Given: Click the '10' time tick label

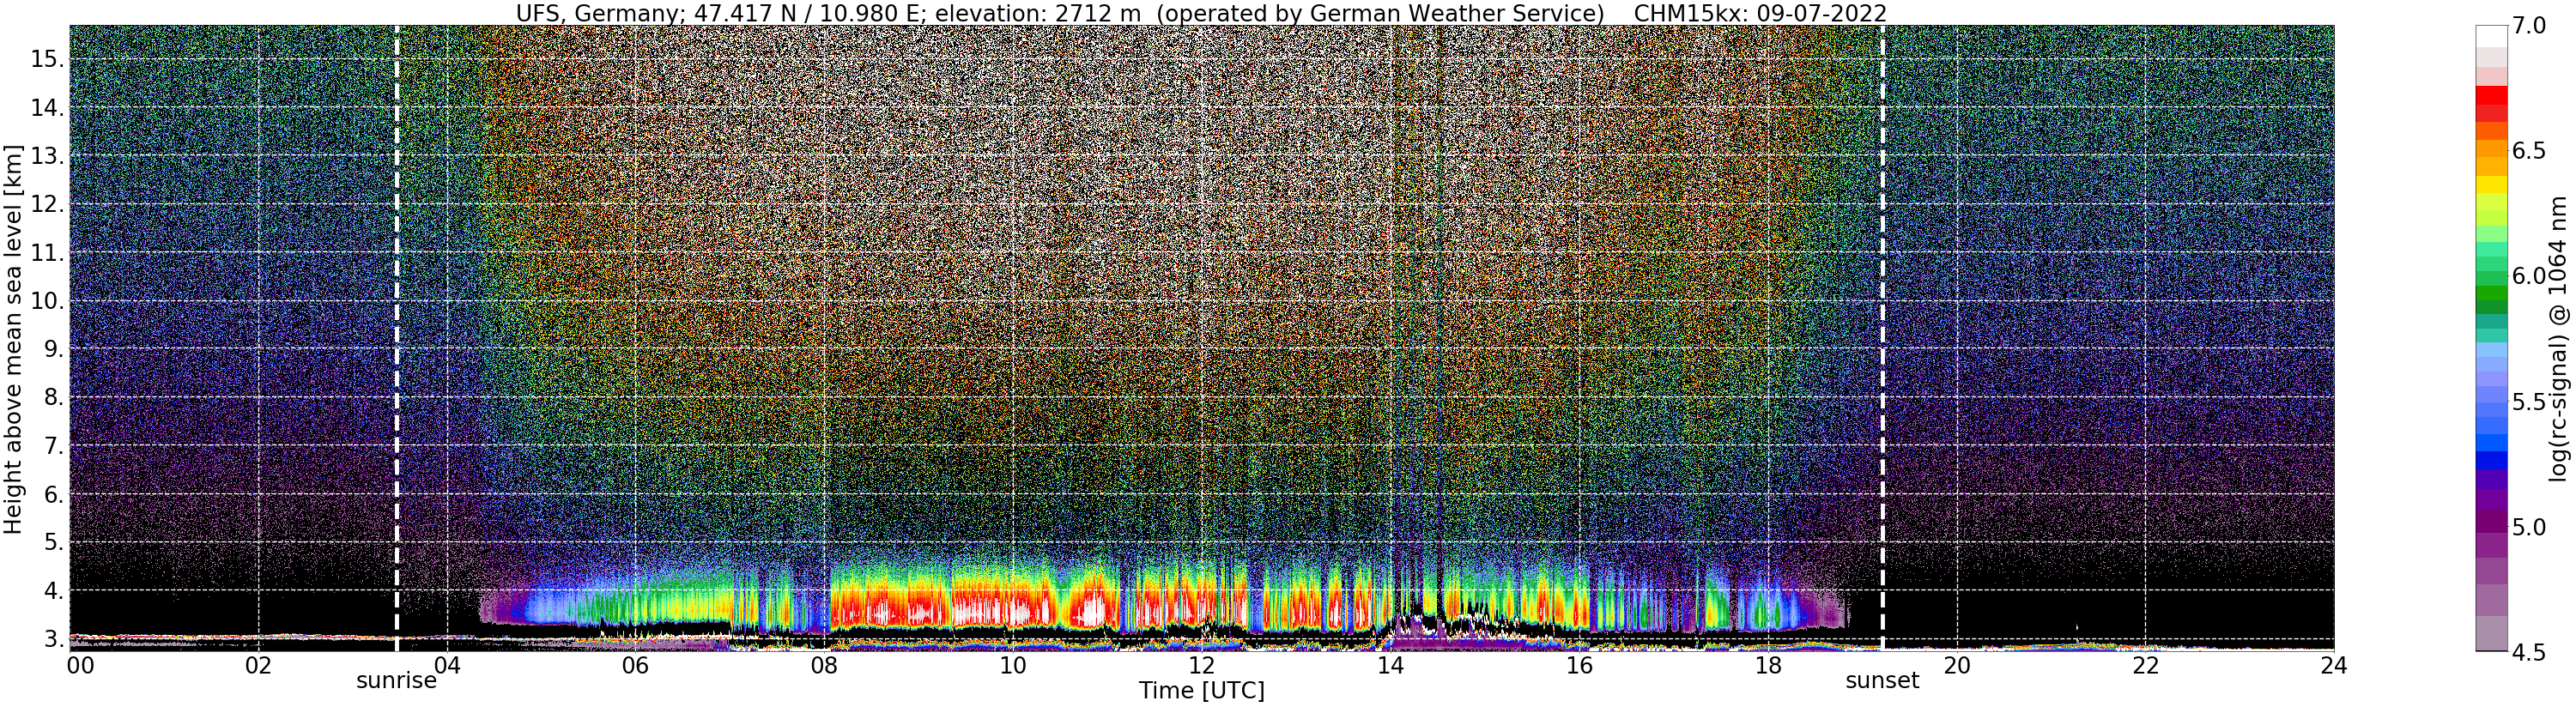Looking at the screenshot, I should pyautogui.click(x=1013, y=666).
